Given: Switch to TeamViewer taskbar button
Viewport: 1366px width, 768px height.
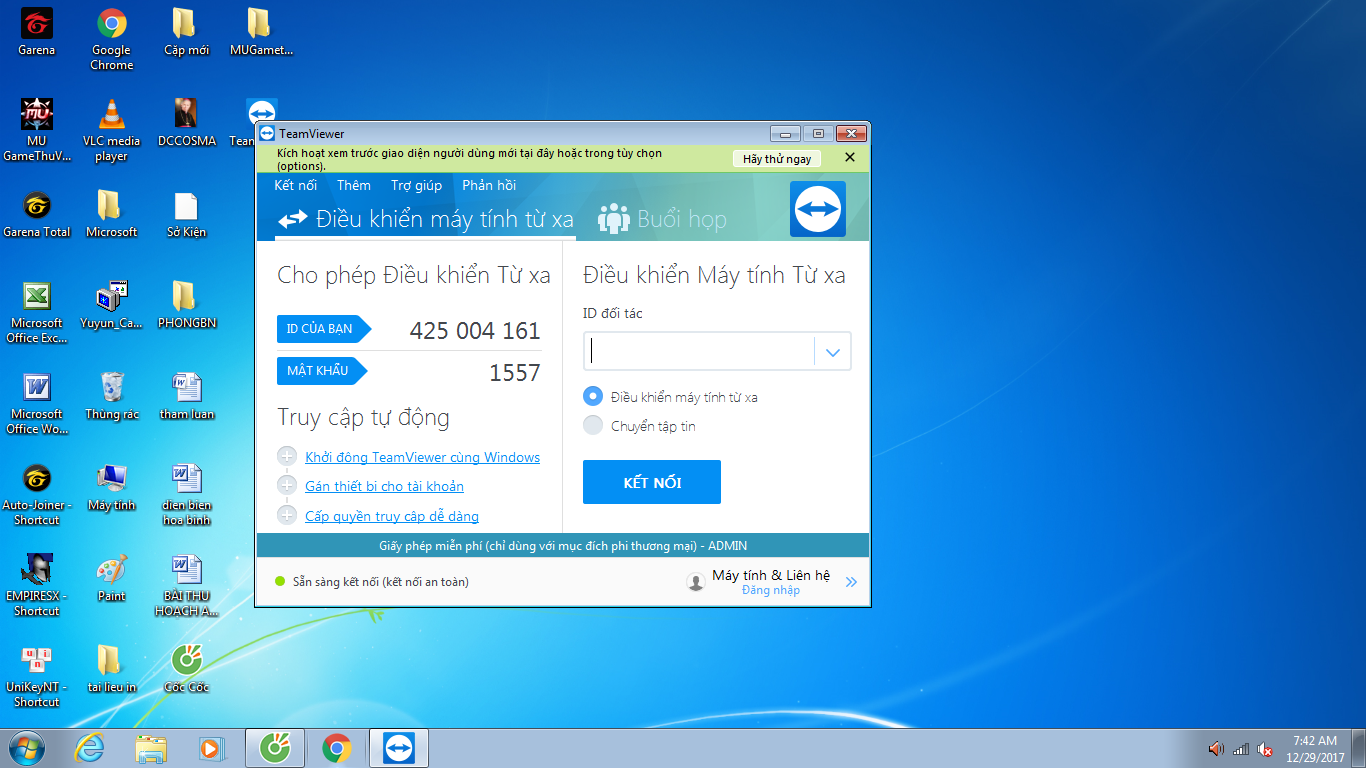Looking at the screenshot, I should [x=398, y=748].
